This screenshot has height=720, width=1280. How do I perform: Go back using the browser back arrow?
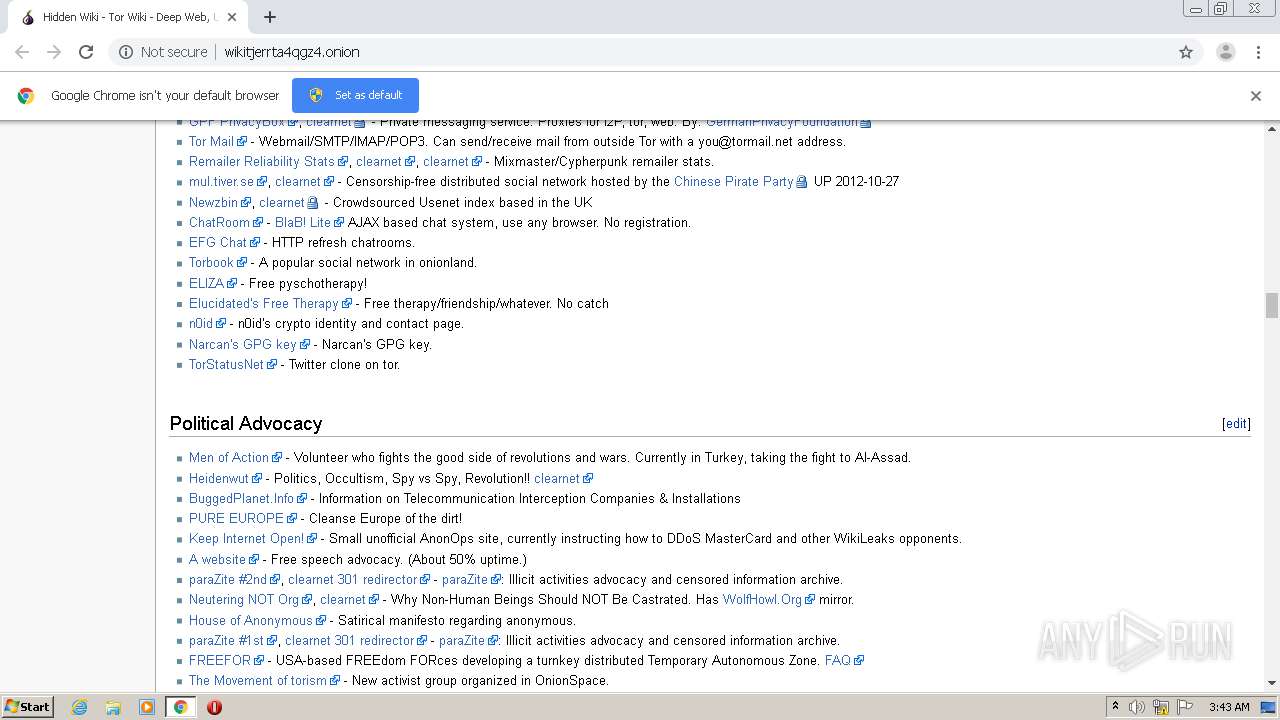(22, 52)
